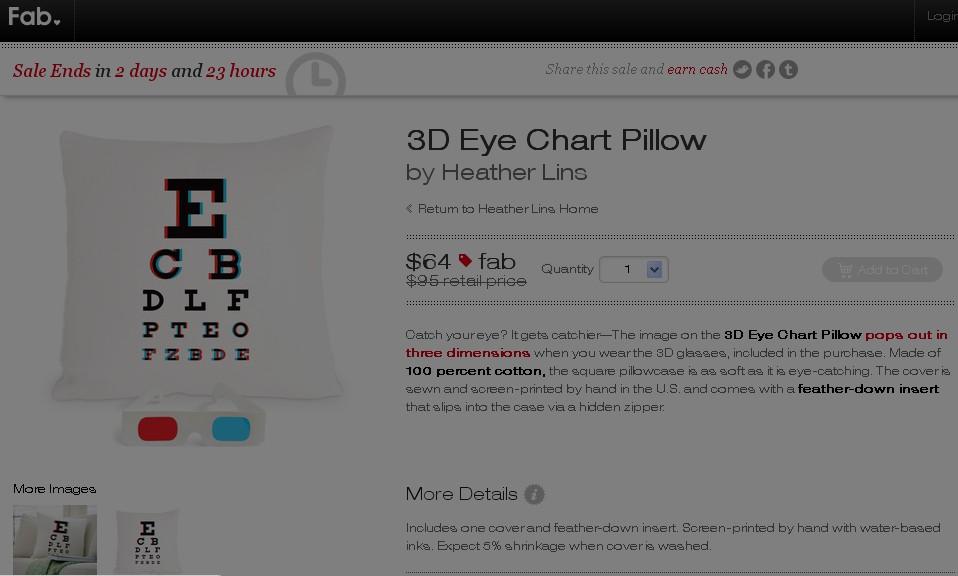The width and height of the screenshot is (958, 576).
Task: Select the plain pillow thumbnail
Action: 148,541
